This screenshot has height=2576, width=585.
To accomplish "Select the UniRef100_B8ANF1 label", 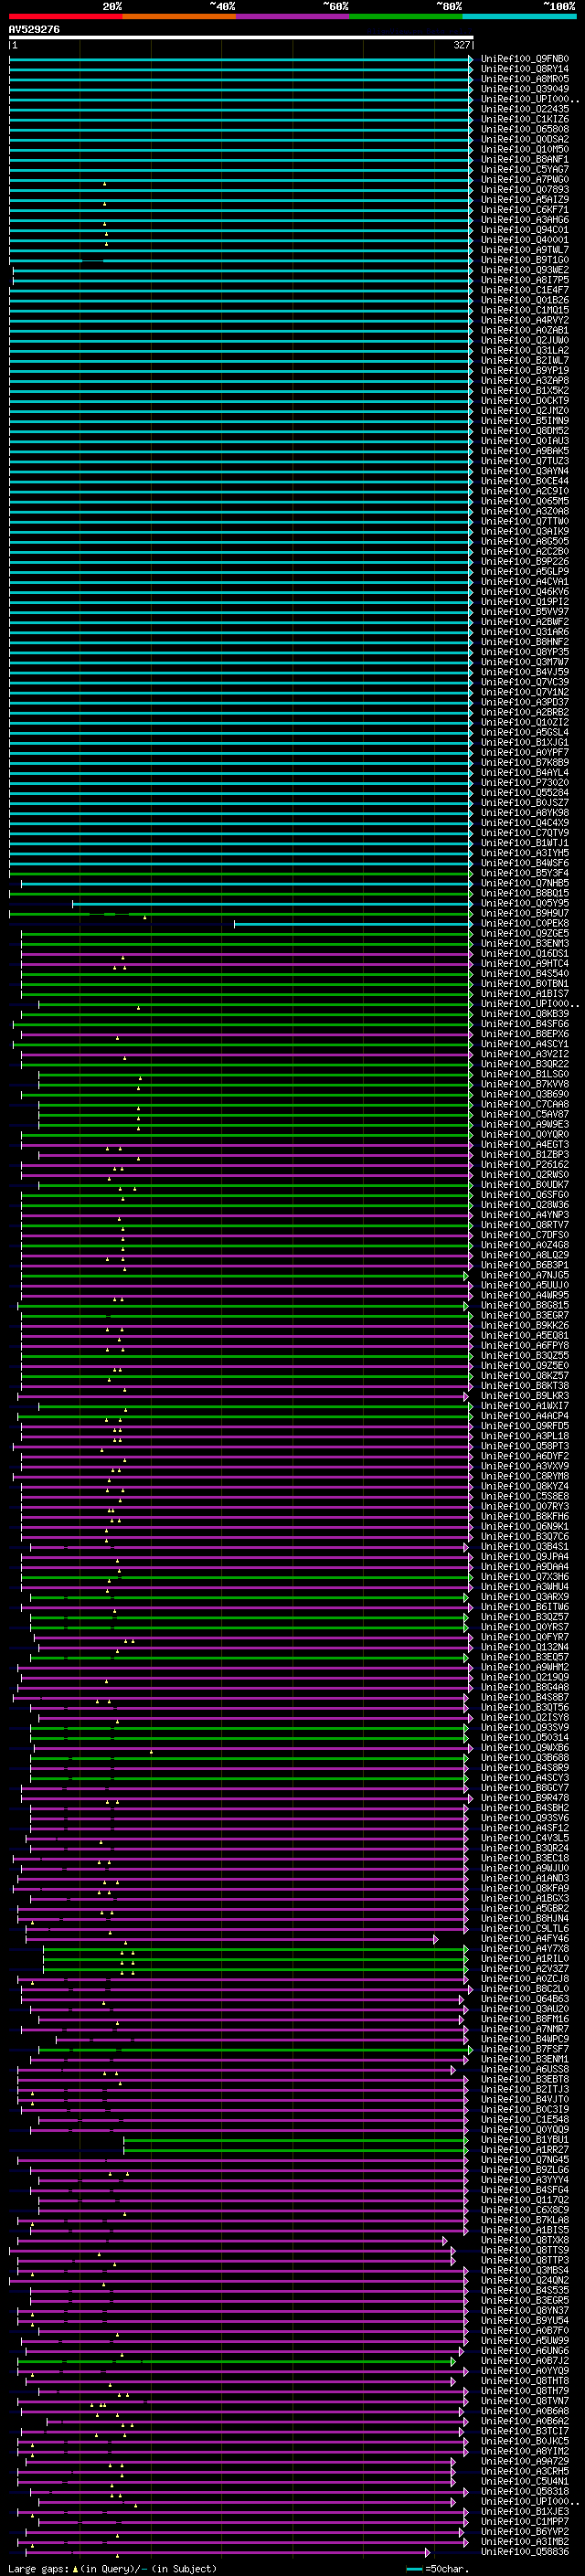I will (x=525, y=159).
